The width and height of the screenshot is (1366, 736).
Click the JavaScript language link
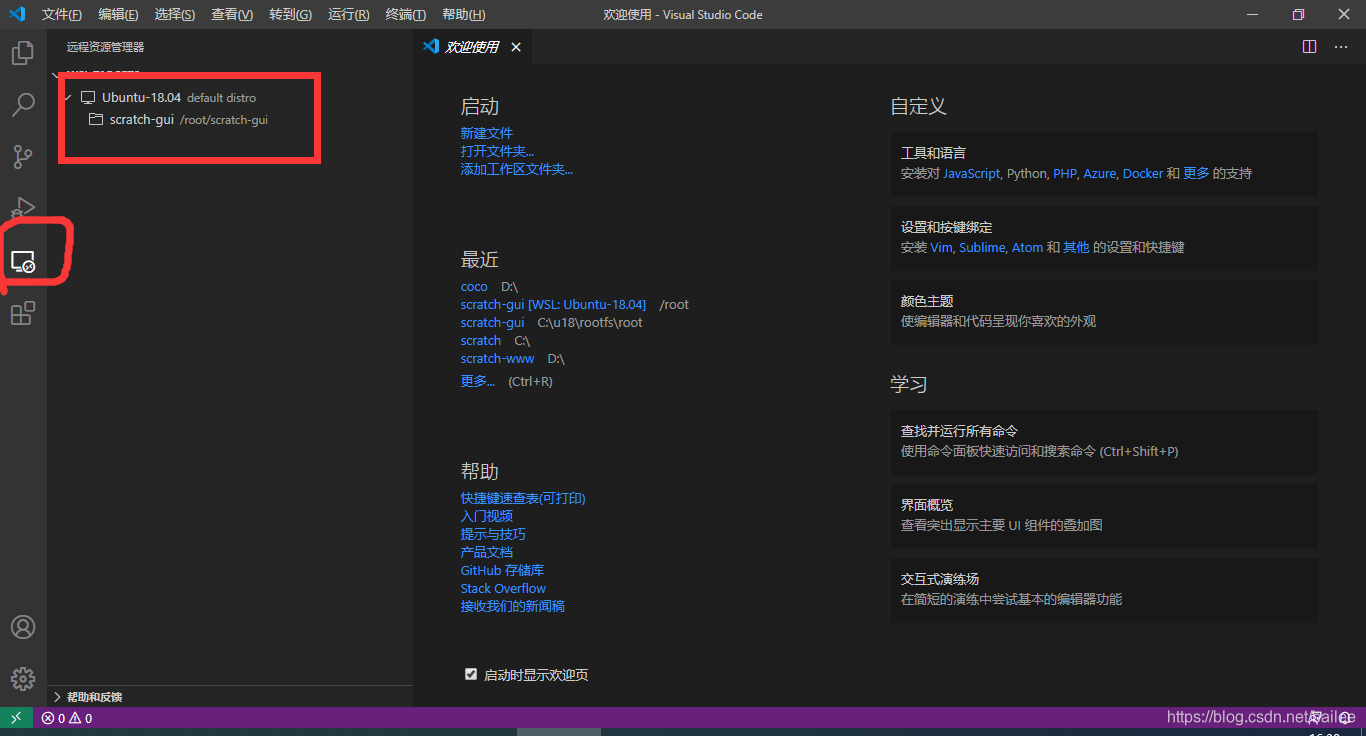click(x=971, y=173)
